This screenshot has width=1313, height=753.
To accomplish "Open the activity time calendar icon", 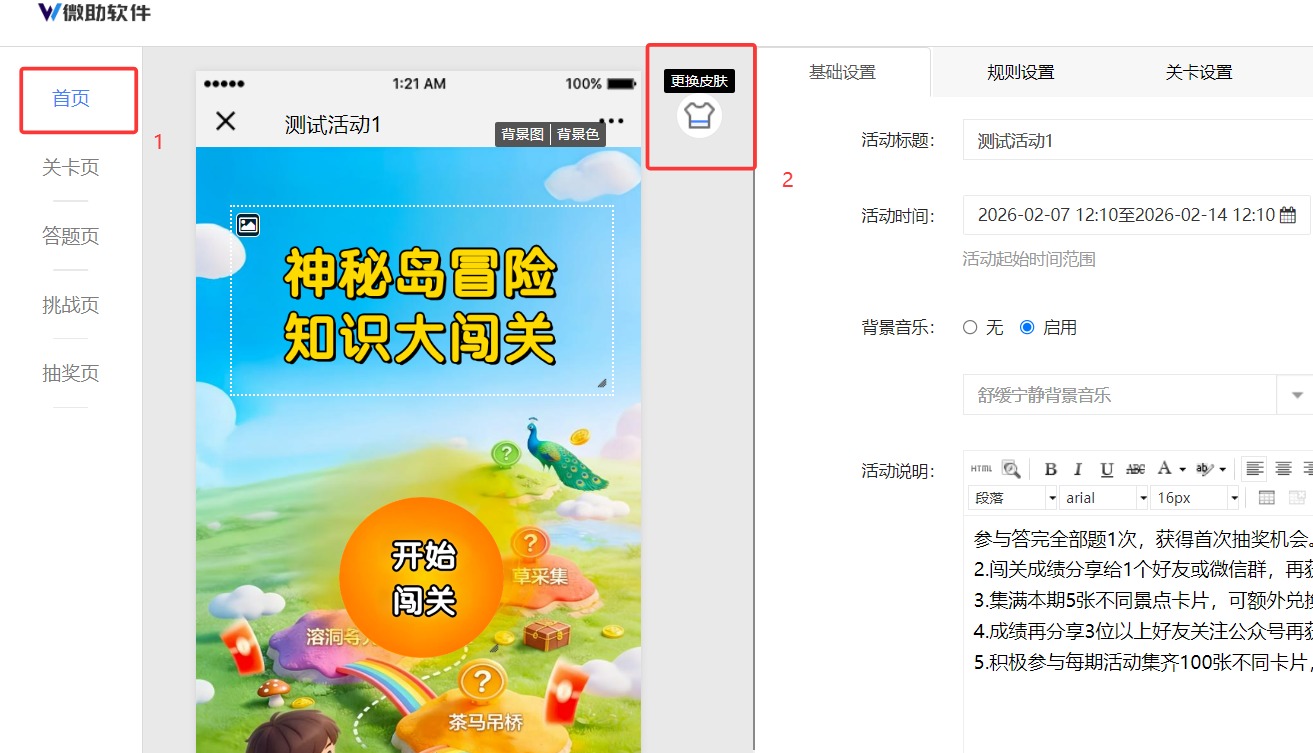I will click(x=1287, y=215).
